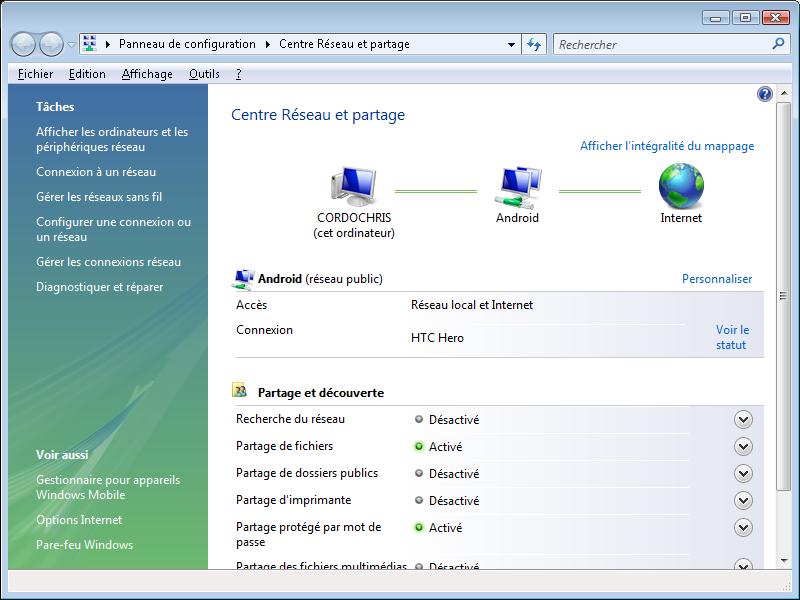
Task: Click the Back navigation arrow button
Action: 23,44
